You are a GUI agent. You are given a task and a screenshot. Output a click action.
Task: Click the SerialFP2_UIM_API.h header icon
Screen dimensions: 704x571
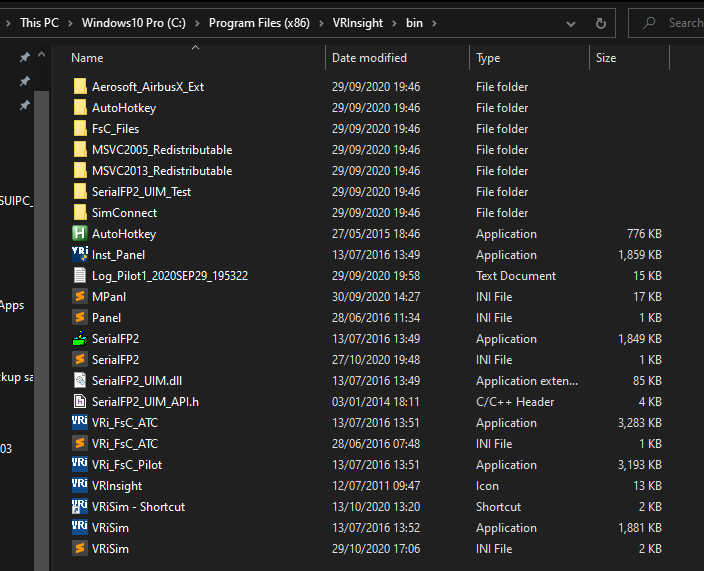point(80,401)
